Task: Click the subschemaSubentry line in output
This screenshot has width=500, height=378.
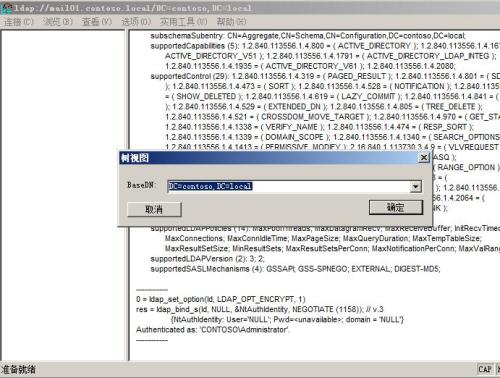Action: [308, 36]
